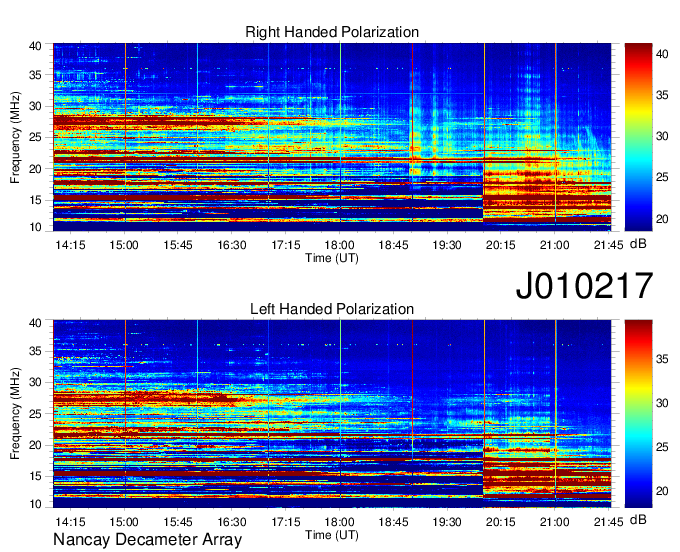Screen dimensions: 680x552
Task: Click the lower plot's 10 MHz tick
Action: (x=35, y=504)
